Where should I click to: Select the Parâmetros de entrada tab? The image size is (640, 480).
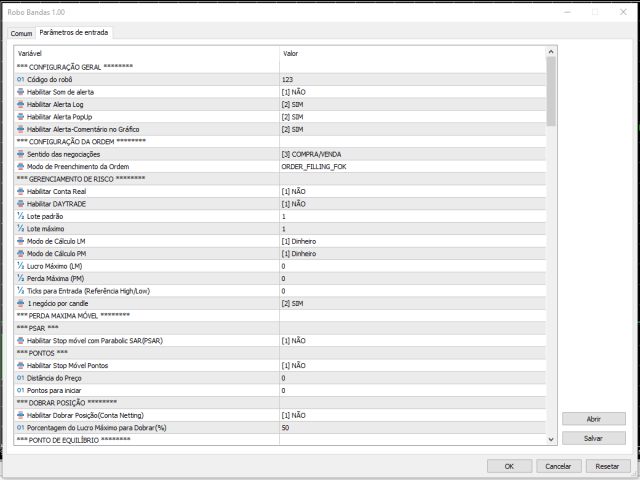coord(74,32)
